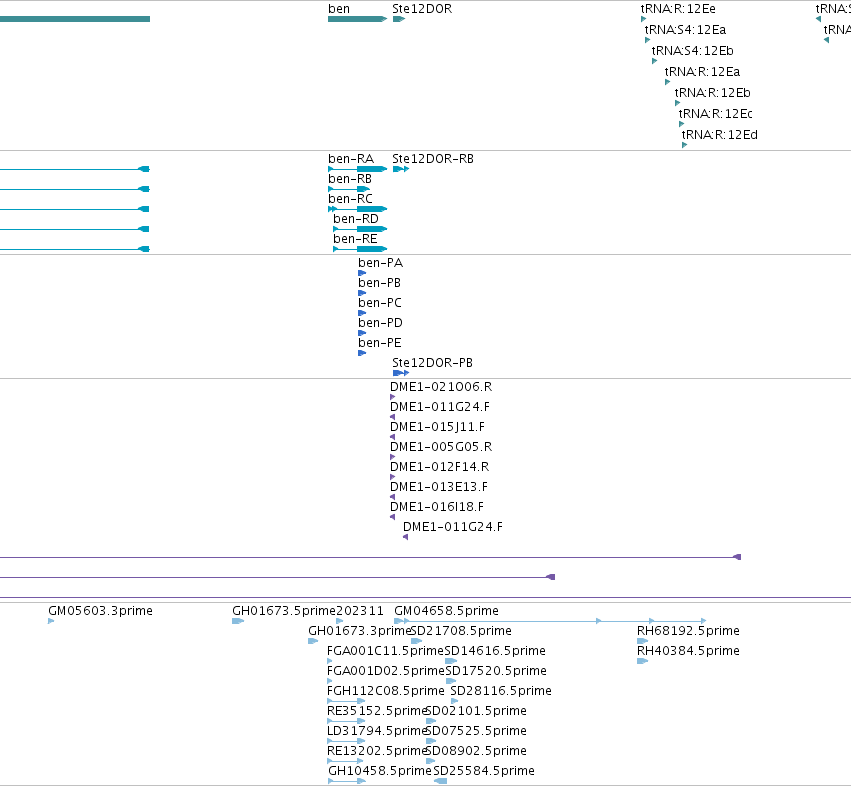Viewport: 851px width, 786px height.
Task: Select the ben-PA protein label
Action: tap(380, 263)
